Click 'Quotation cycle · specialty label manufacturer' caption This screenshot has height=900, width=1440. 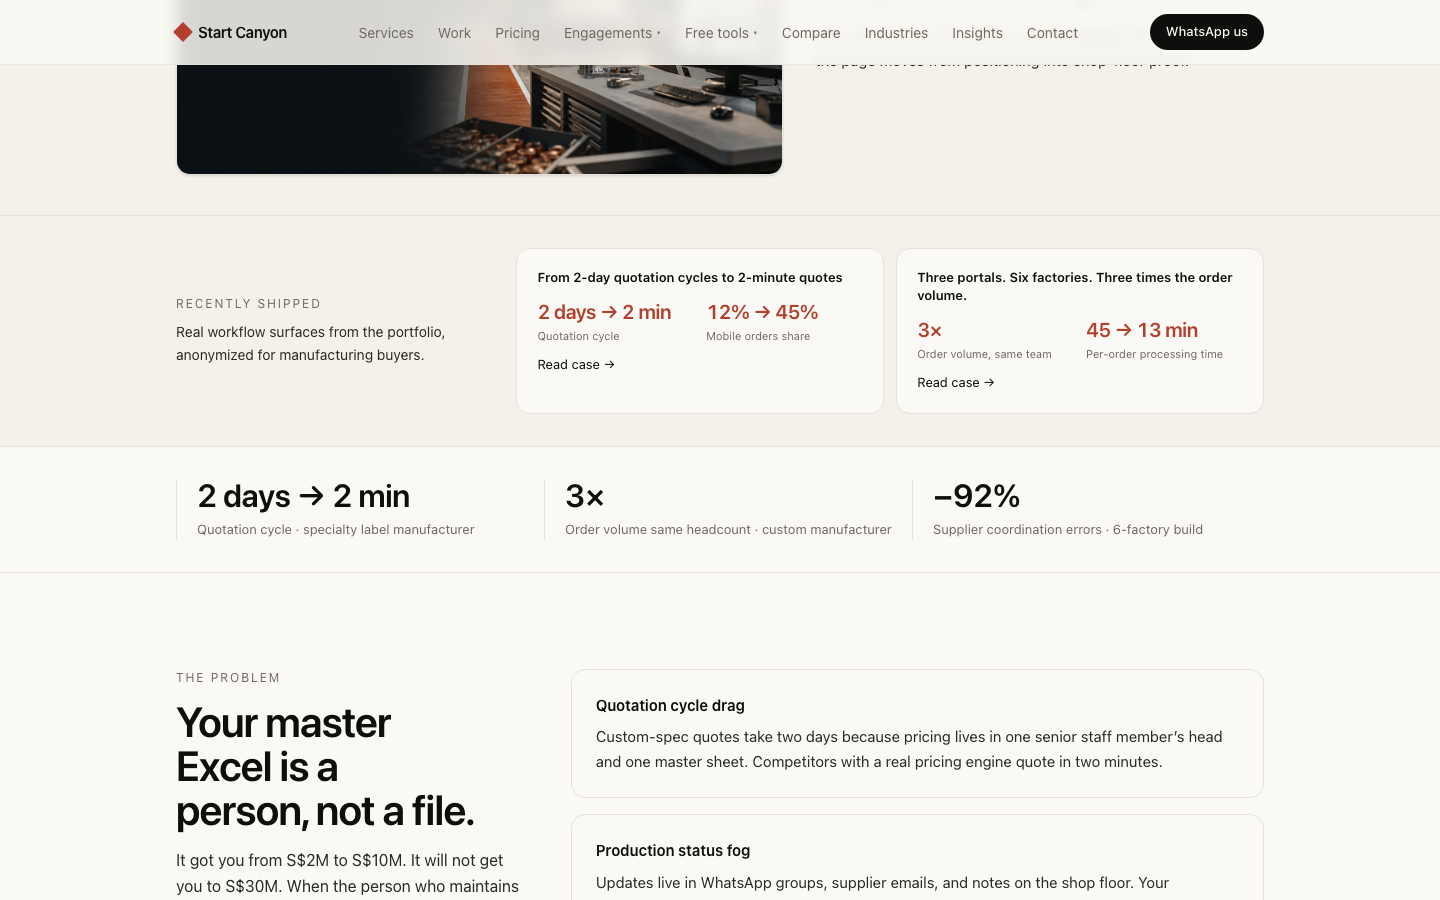[336, 529]
